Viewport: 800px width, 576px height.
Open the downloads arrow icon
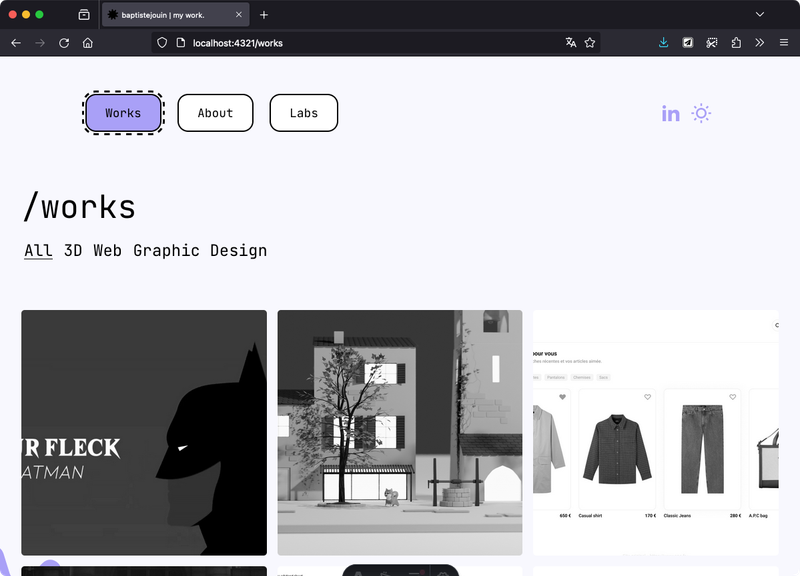663,43
